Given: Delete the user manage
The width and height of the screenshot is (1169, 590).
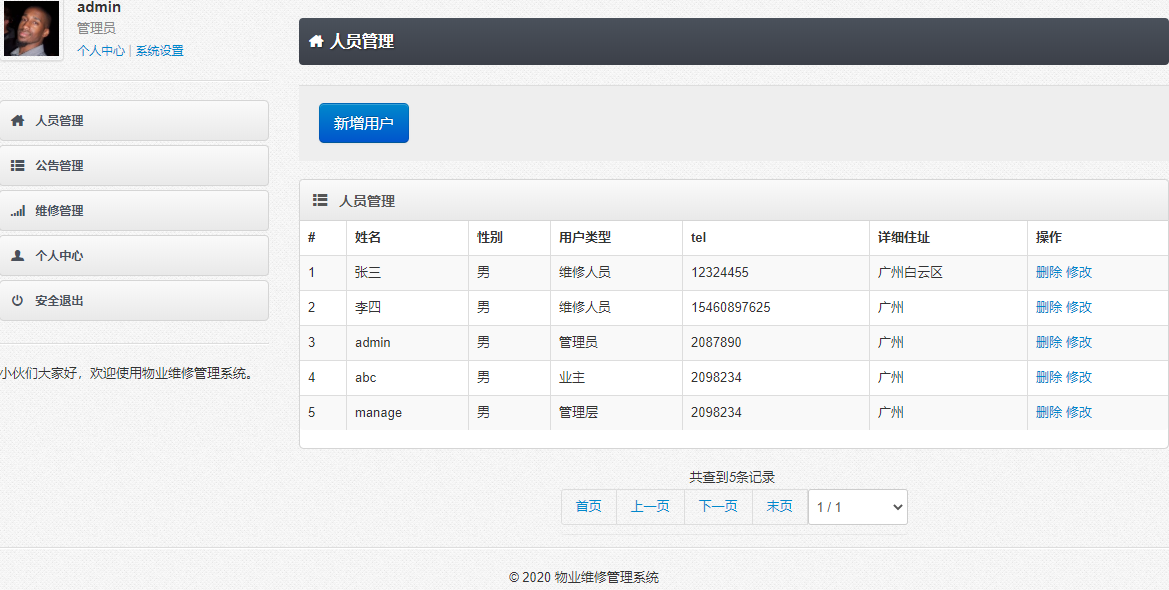Looking at the screenshot, I should pyautogui.click(x=1049, y=412).
